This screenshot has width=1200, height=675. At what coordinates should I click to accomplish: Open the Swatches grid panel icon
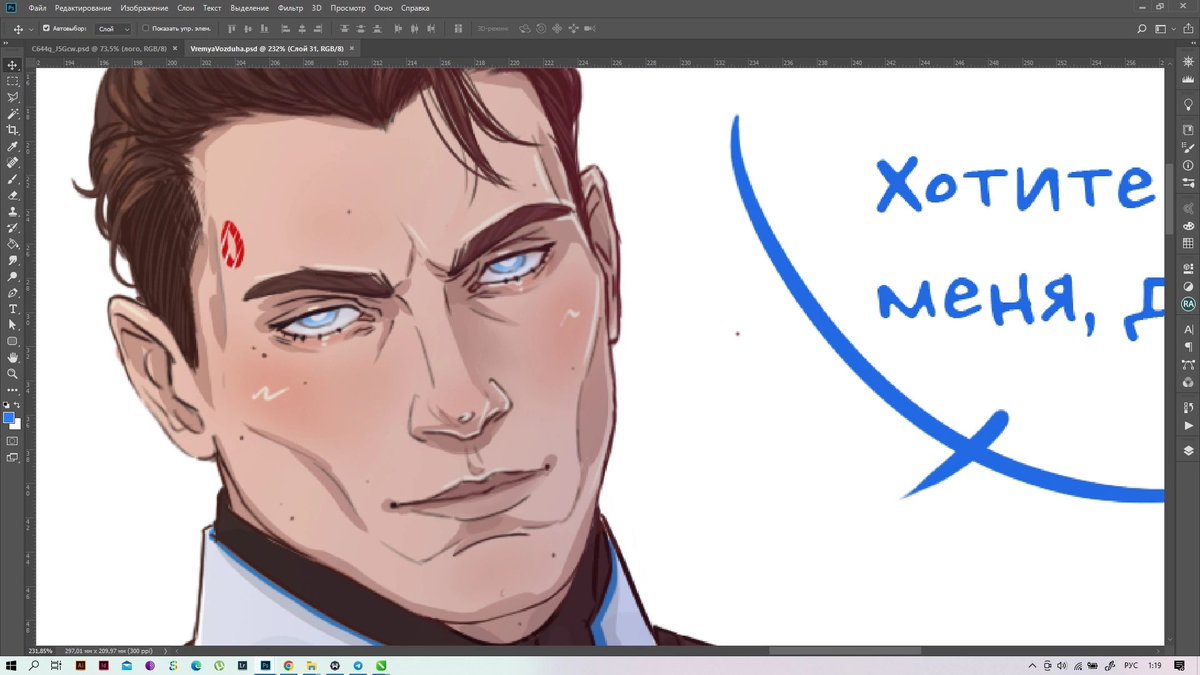click(x=1188, y=243)
